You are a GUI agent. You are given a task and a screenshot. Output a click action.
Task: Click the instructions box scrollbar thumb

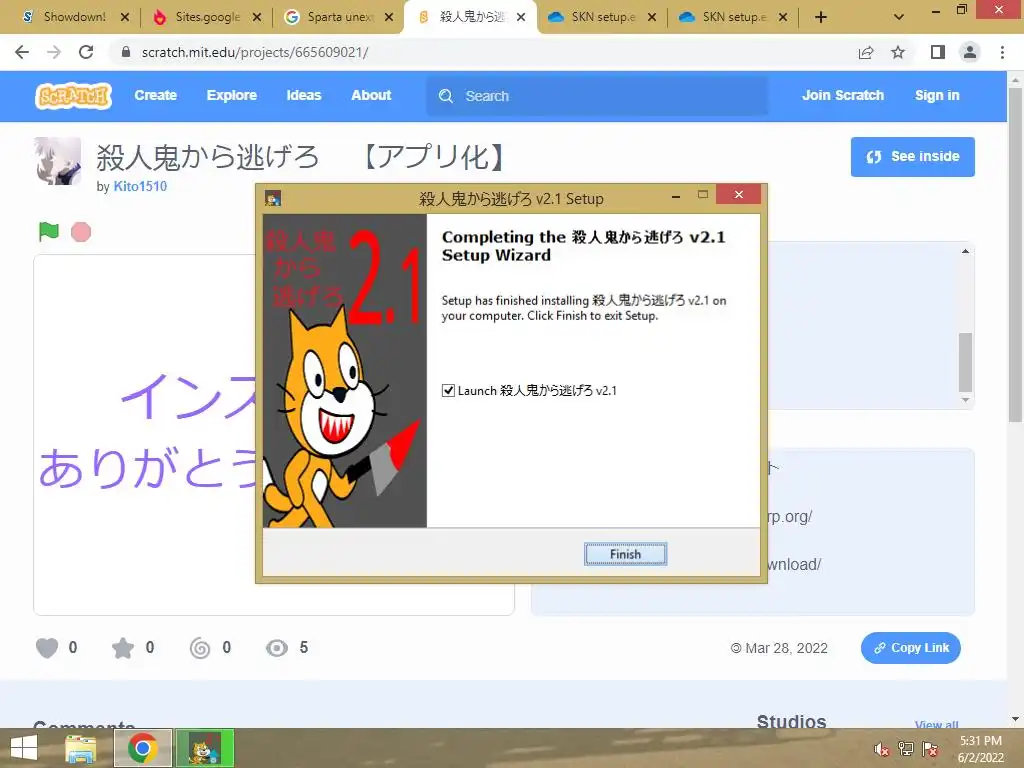(965, 362)
